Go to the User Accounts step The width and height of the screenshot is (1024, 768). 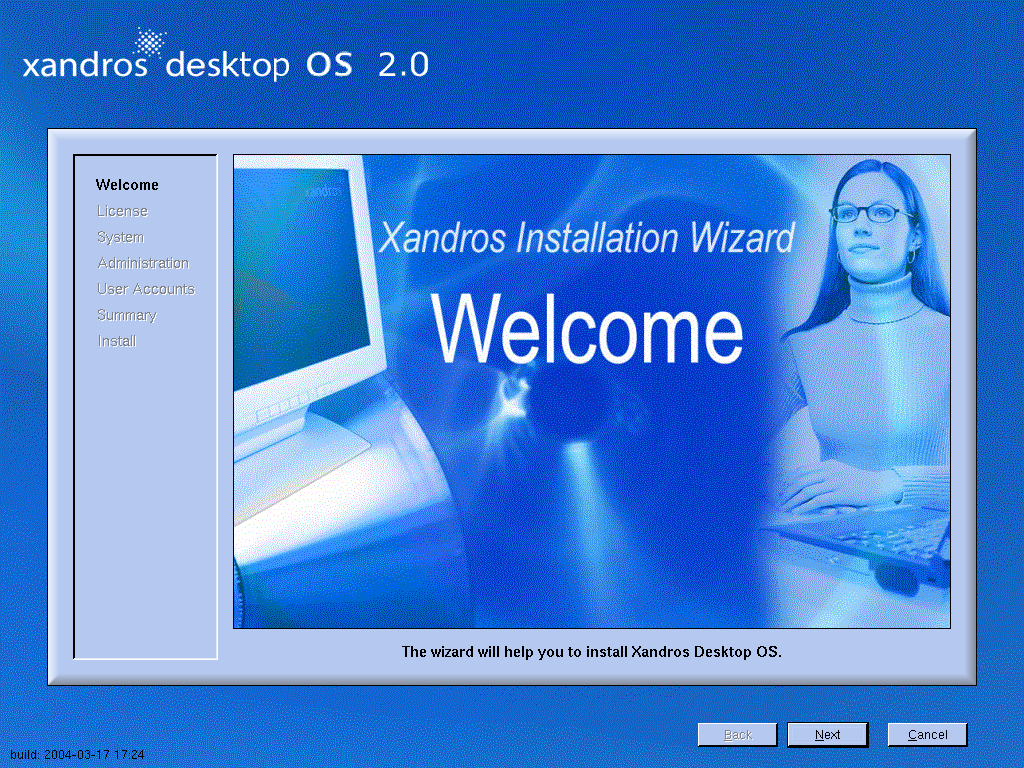pyautogui.click(x=146, y=289)
